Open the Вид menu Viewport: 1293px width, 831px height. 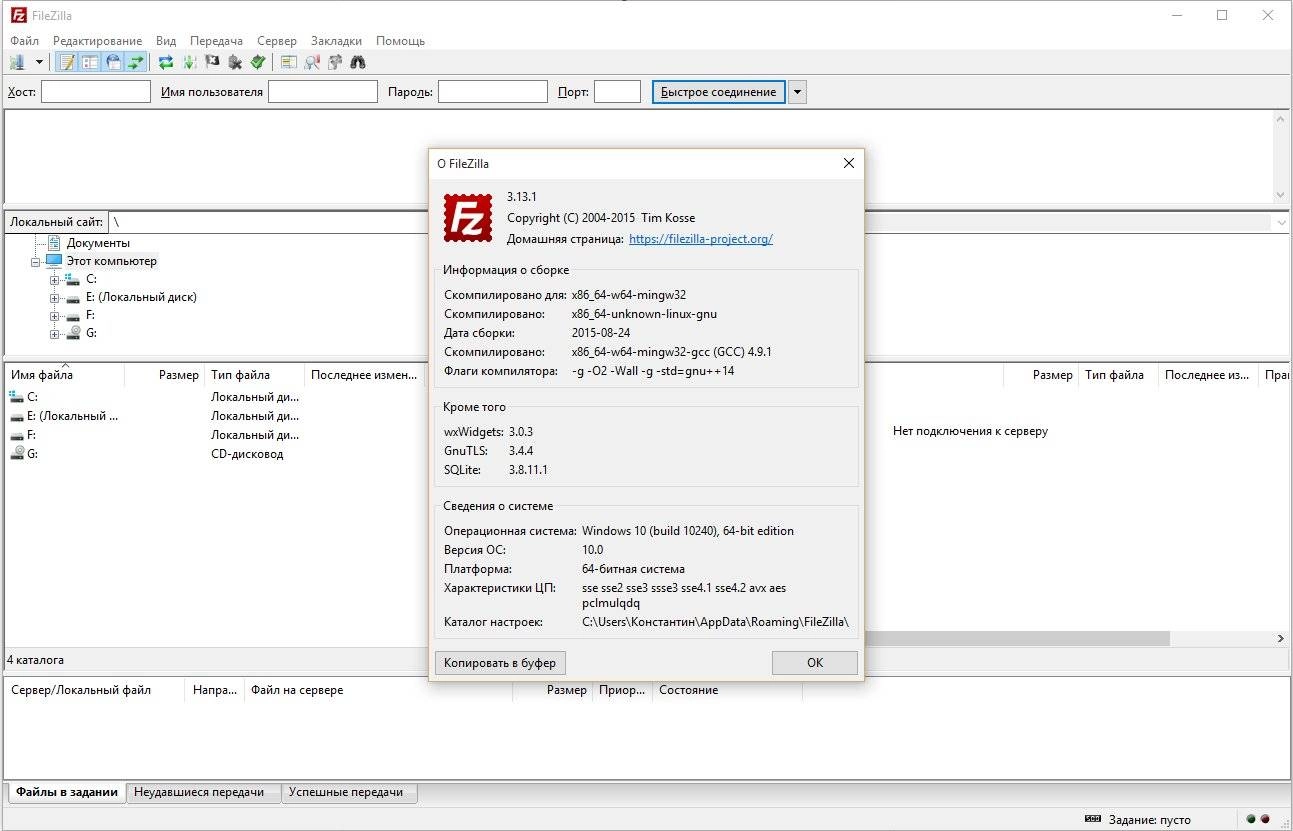click(x=166, y=41)
